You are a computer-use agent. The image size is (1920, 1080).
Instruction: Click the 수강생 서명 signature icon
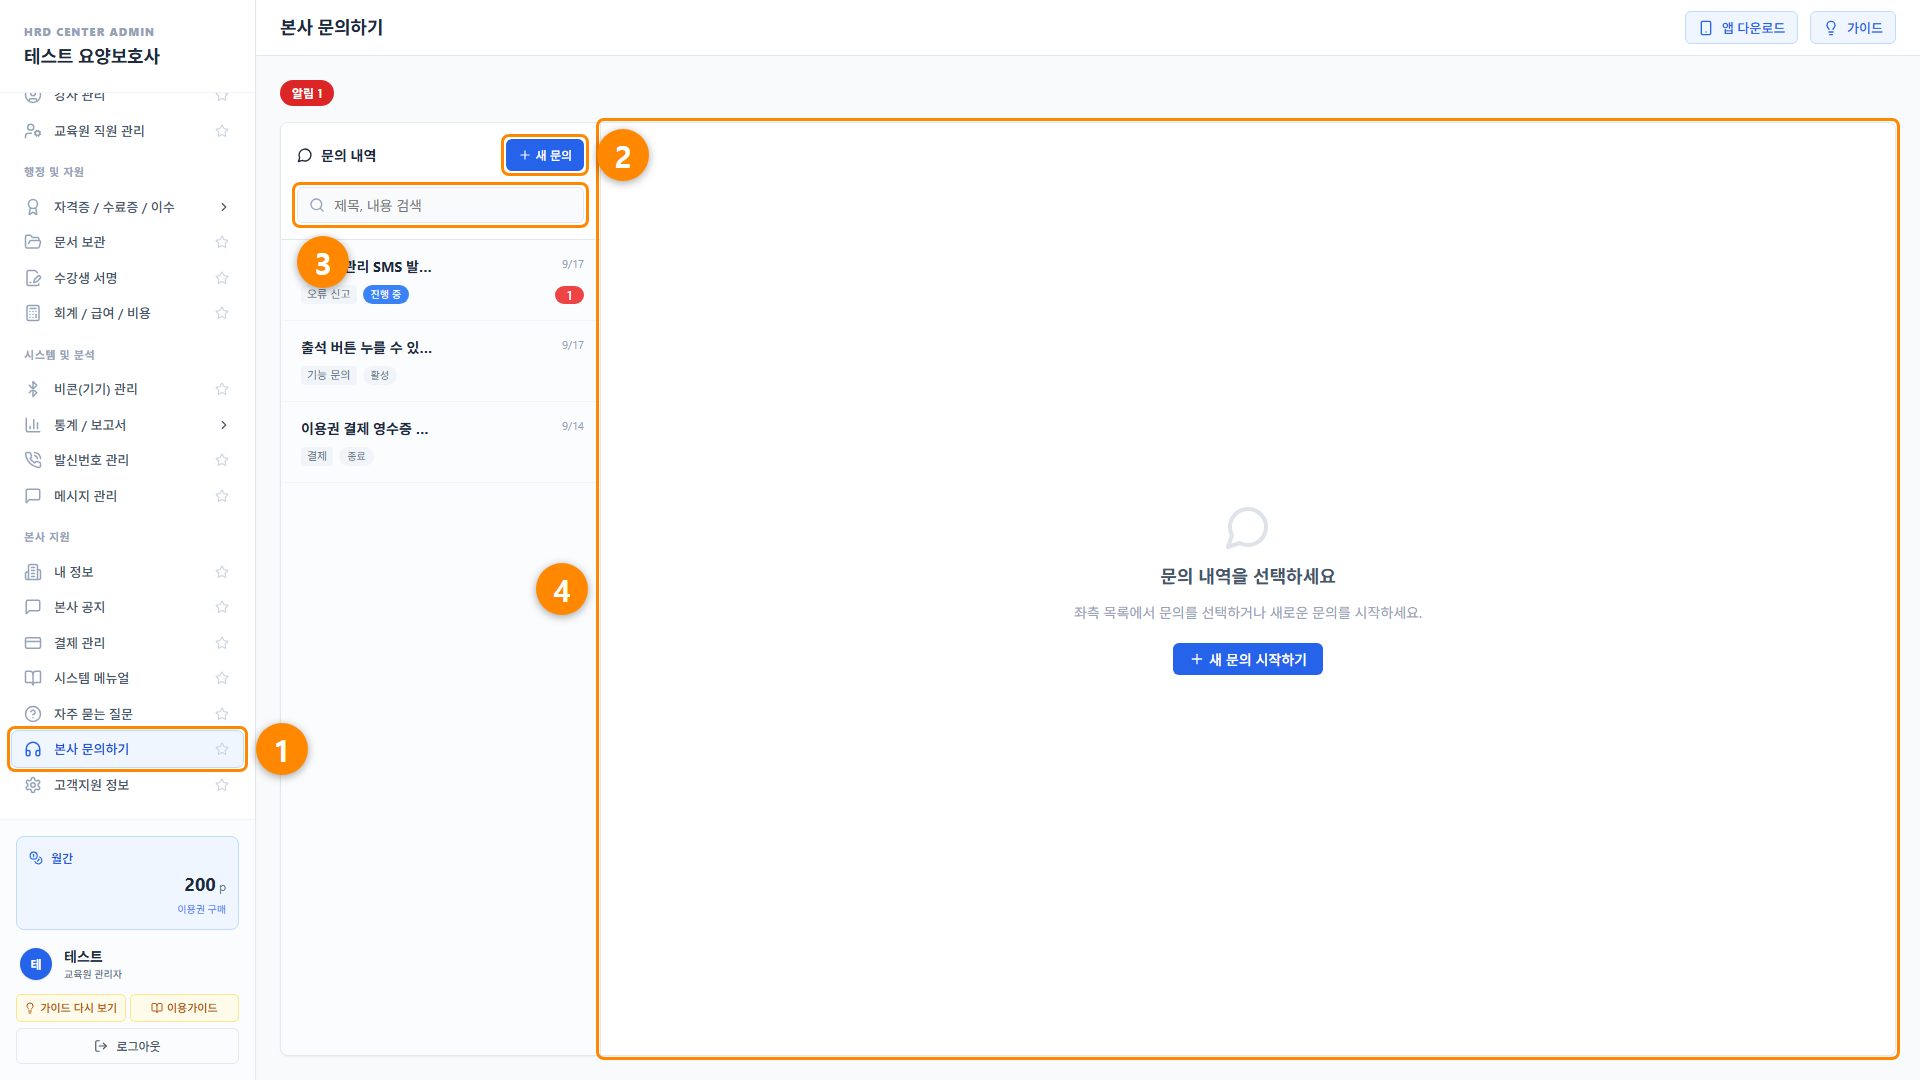click(33, 278)
